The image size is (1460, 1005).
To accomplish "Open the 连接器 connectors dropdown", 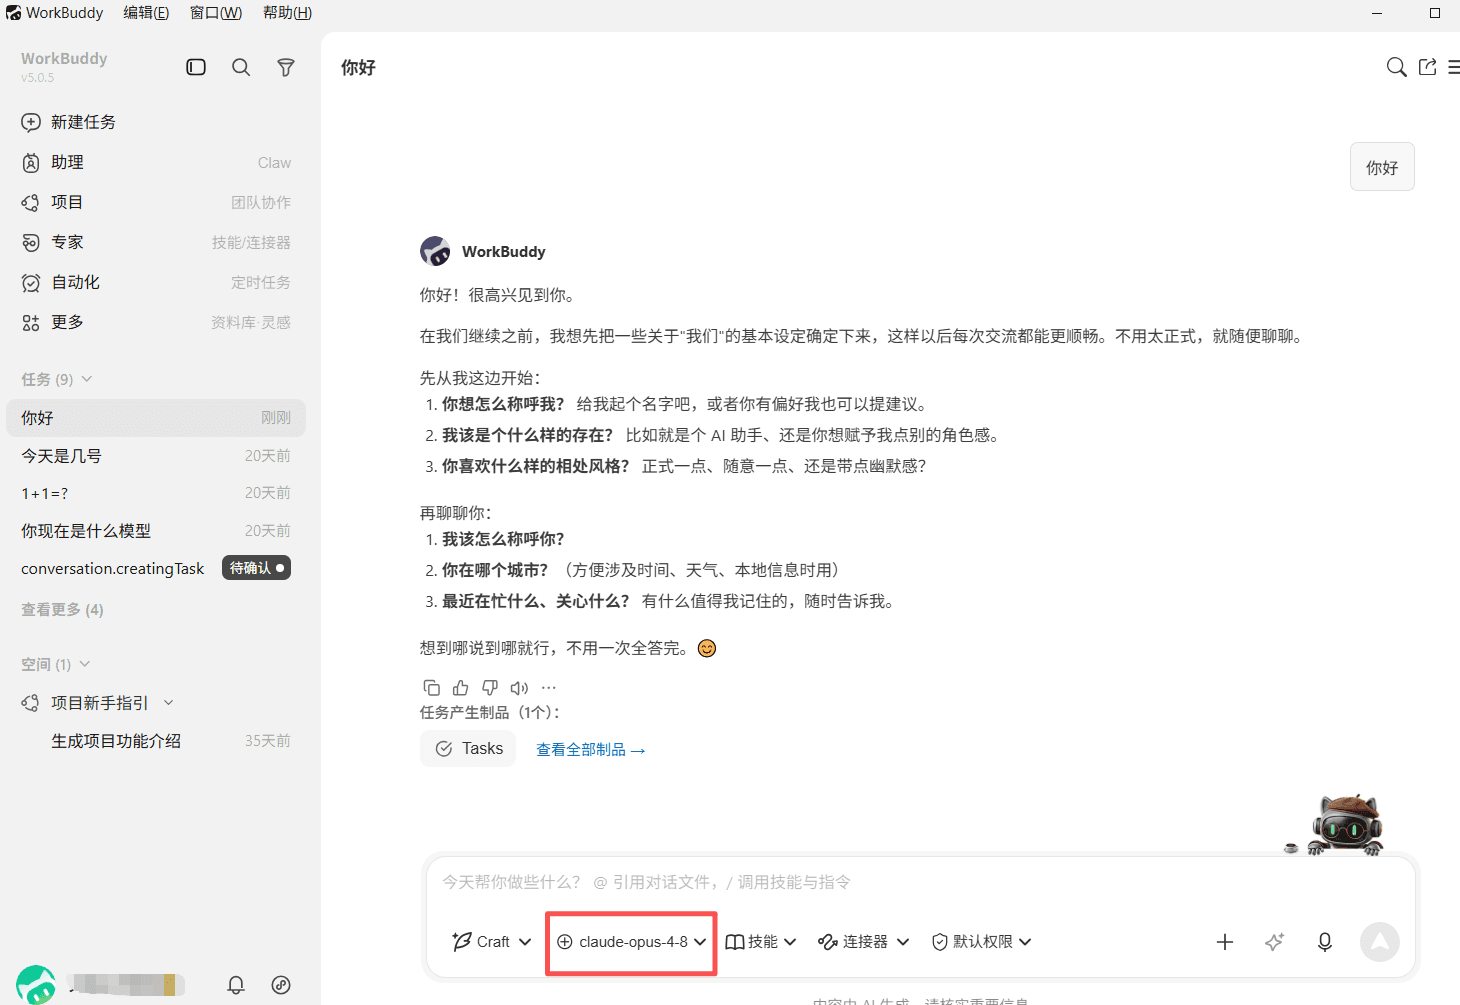I will pyautogui.click(x=864, y=942).
